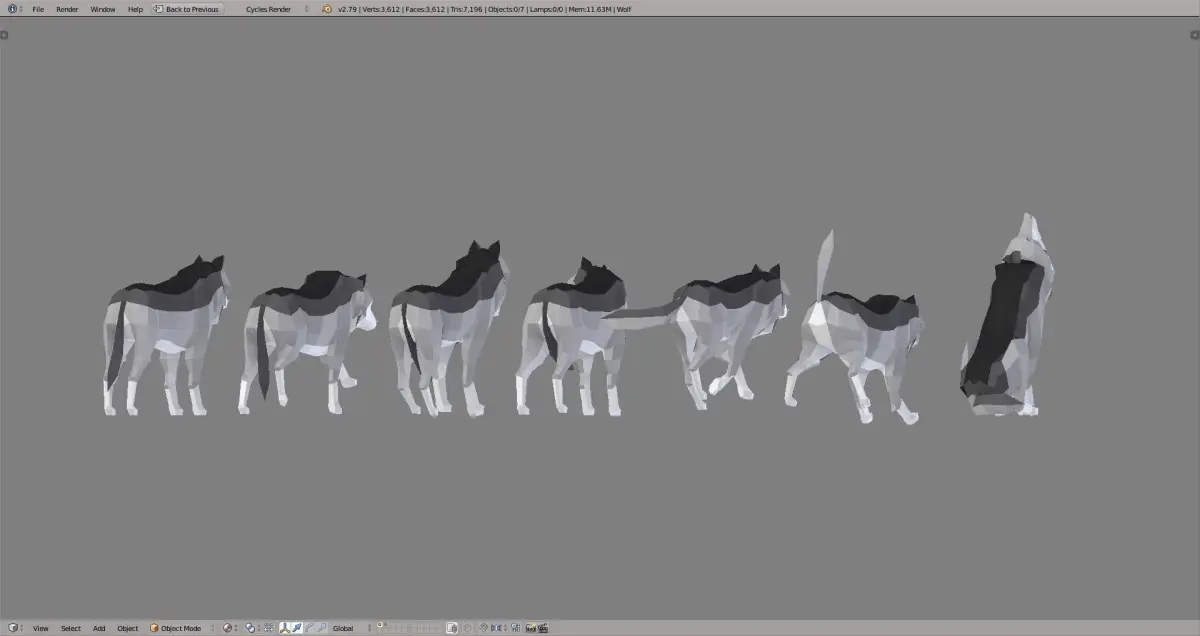Select the translate manipulator
Screen dimensions: 1200x636
click(296, 628)
